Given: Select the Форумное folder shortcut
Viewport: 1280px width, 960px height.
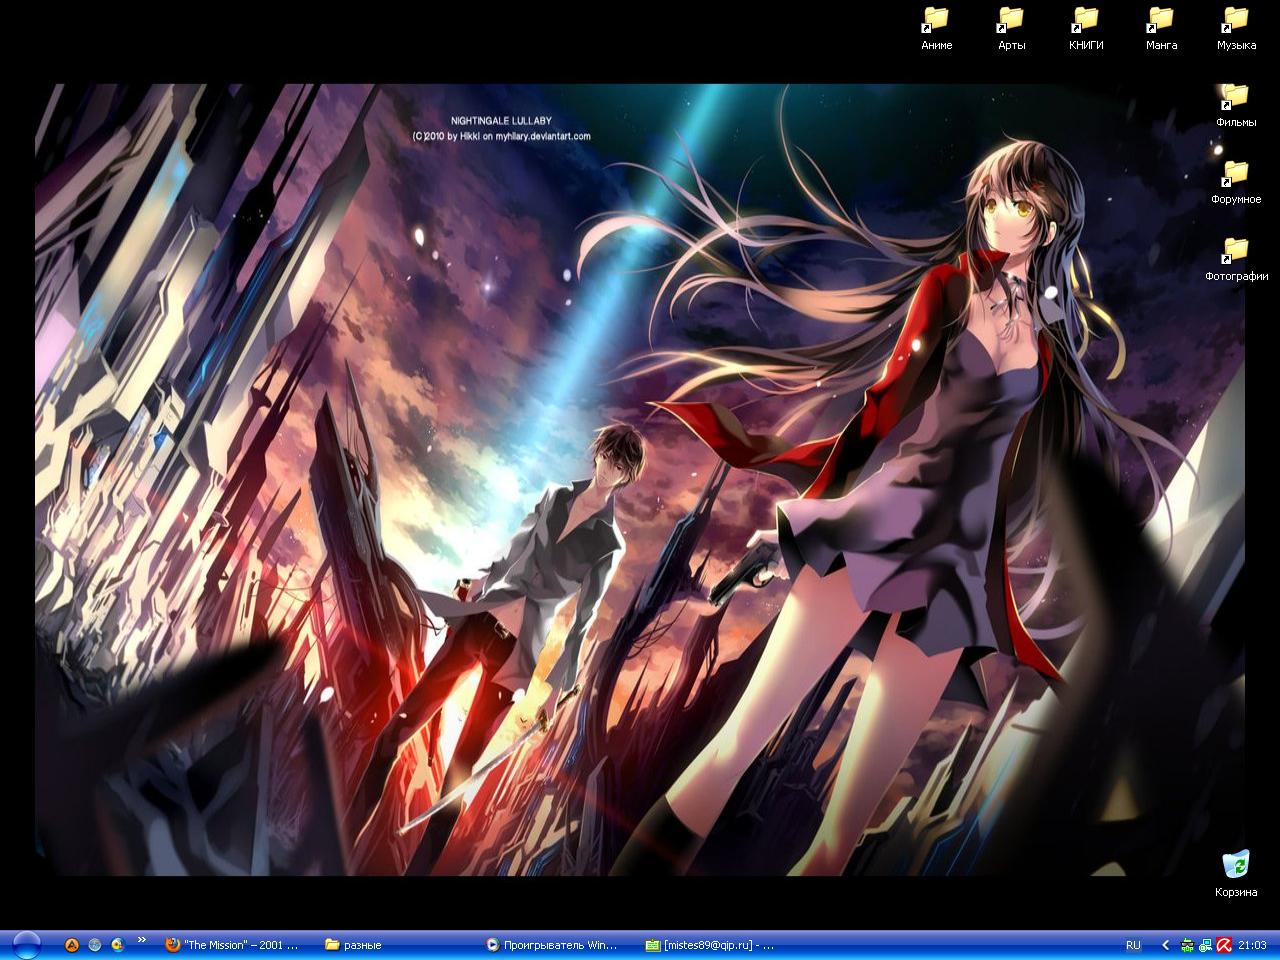Looking at the screenshot, I should [1236, 182].
